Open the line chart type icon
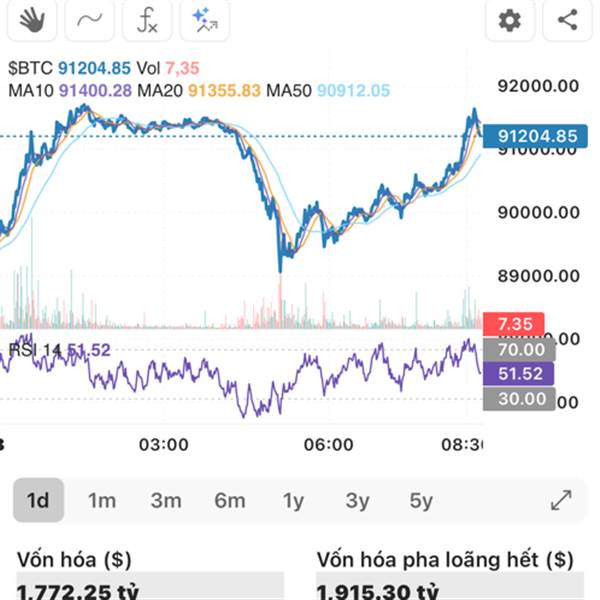 coord(89,19)
